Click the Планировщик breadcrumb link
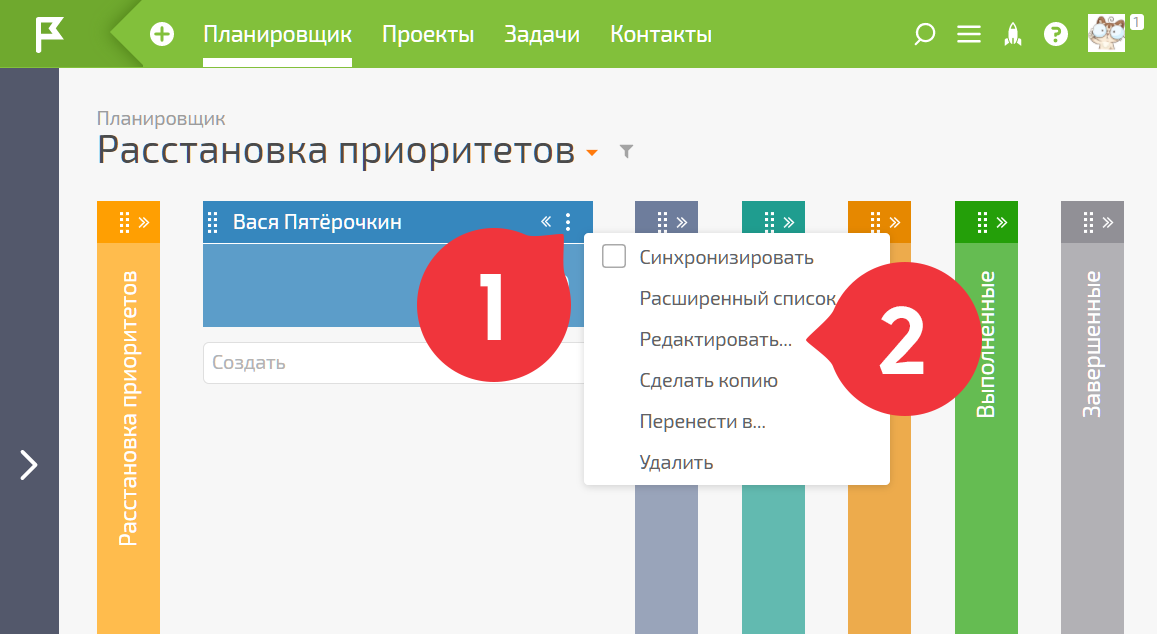This screenshot has height=634, width=1157. tap(161, 118)
